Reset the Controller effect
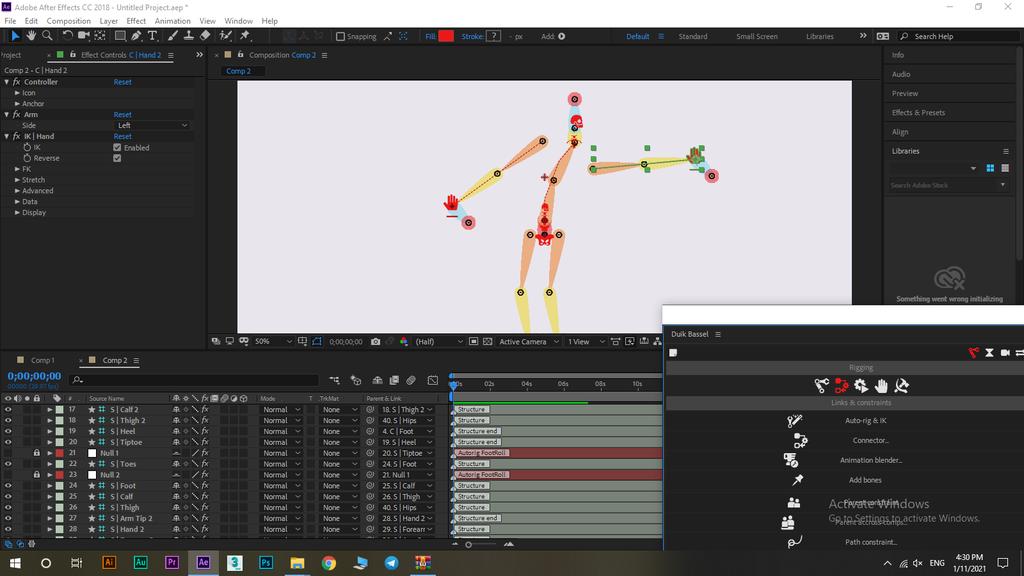Image resolution: width=1024 pixels, height=576 pixels. click(x=122, y=82)
